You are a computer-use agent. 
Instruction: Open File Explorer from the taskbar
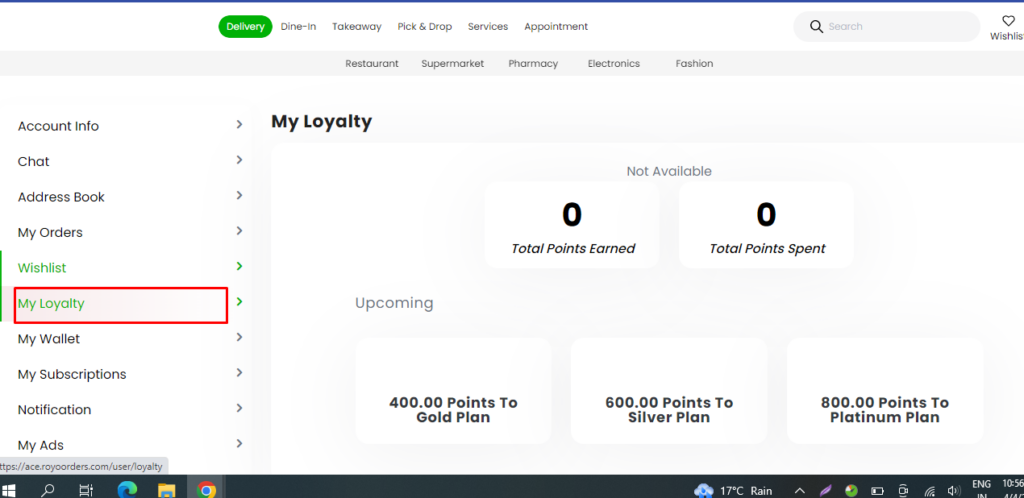tap(166, 490)
